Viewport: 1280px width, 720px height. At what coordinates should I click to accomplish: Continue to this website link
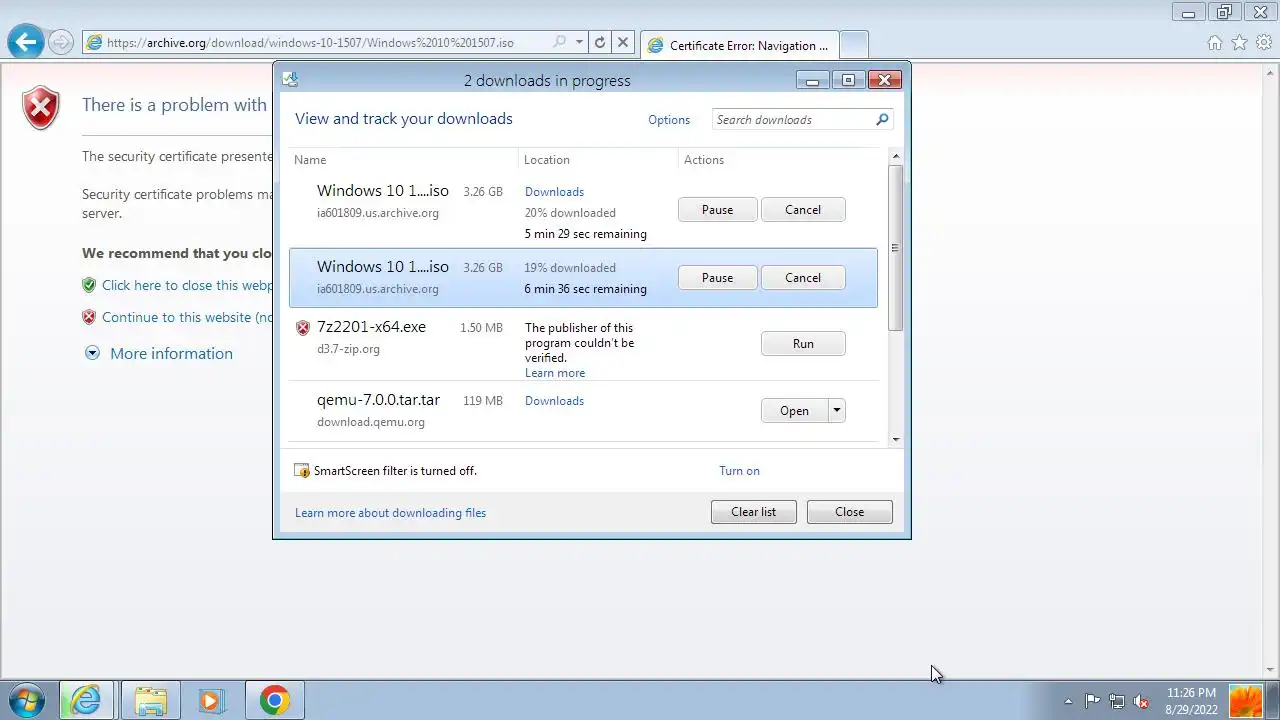pos(187,318)
